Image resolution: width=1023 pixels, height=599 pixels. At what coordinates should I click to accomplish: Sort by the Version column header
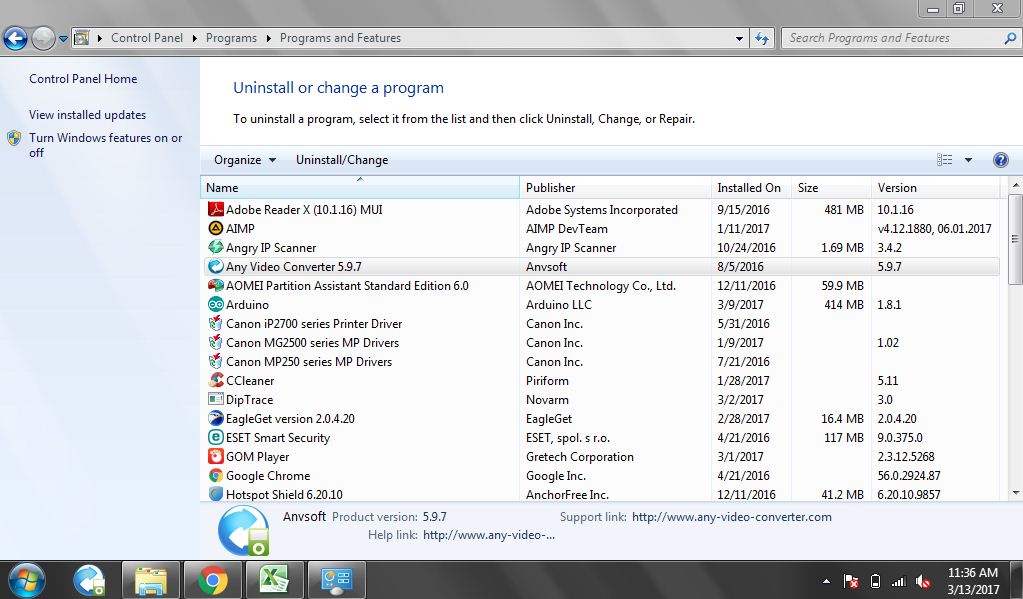pos(936,187)
